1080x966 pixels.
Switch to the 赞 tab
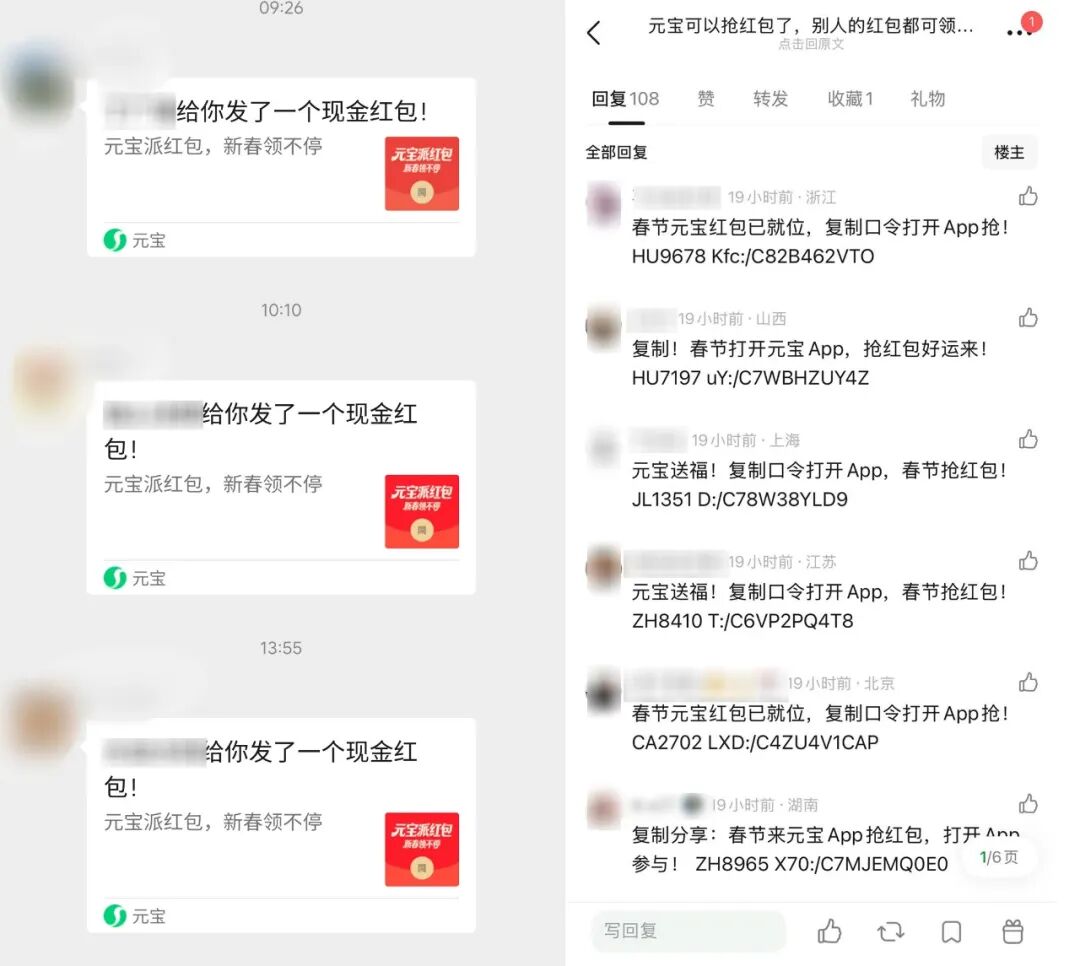coord(706,99)
